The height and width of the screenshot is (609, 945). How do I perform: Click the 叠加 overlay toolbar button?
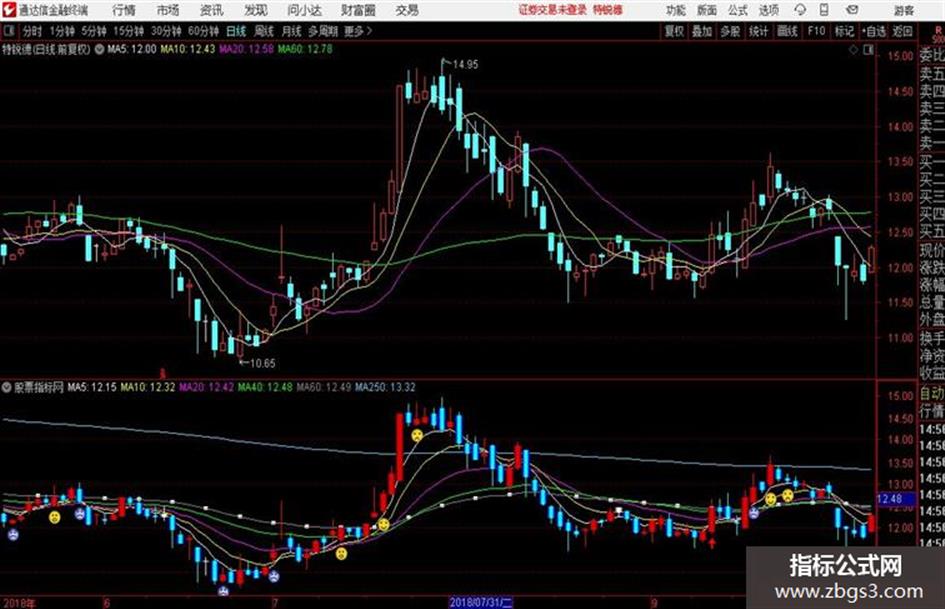click(x=702, y=31)
